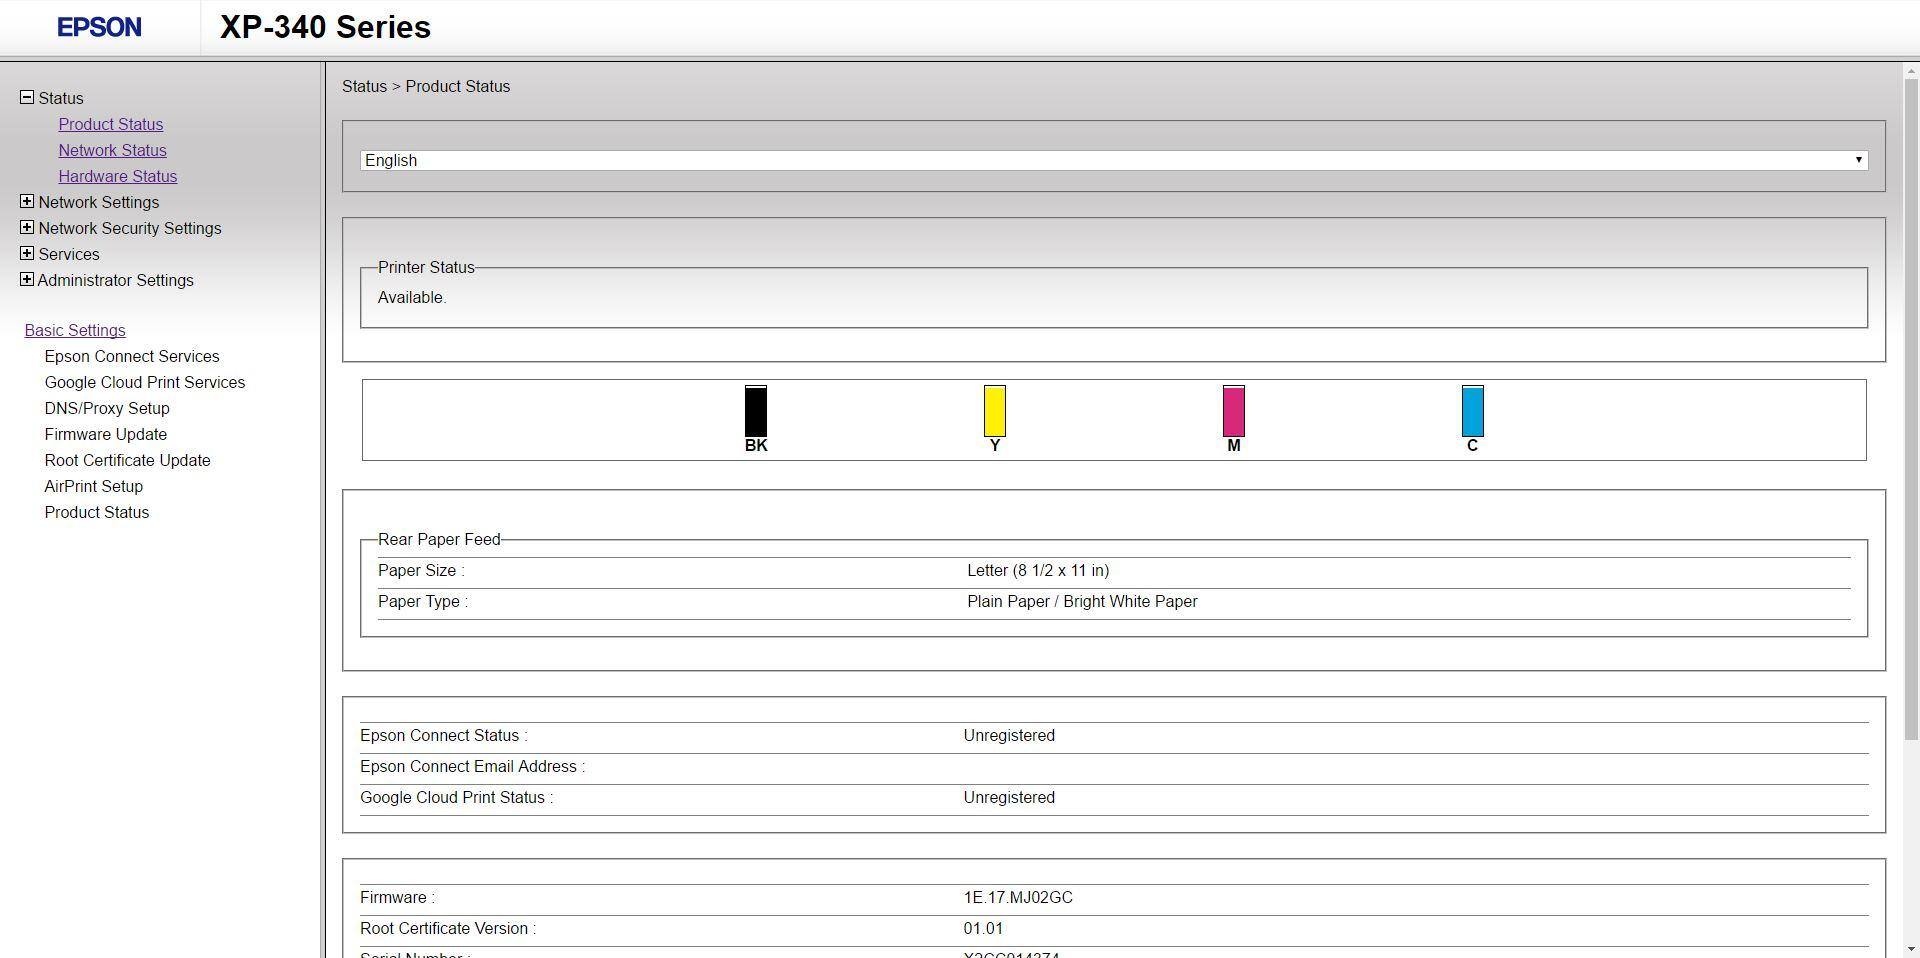This screenshot has height=958, width=1920.
Task: Collapse the Status tree section
Action: (x=27, y=98)
